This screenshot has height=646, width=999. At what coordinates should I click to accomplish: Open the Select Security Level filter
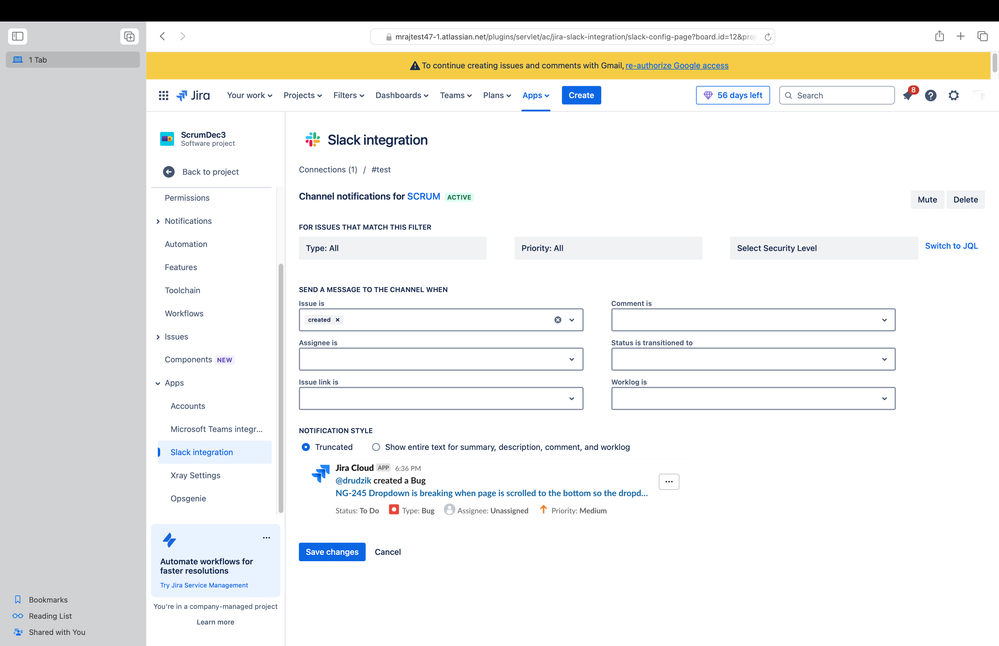point(824,248)
